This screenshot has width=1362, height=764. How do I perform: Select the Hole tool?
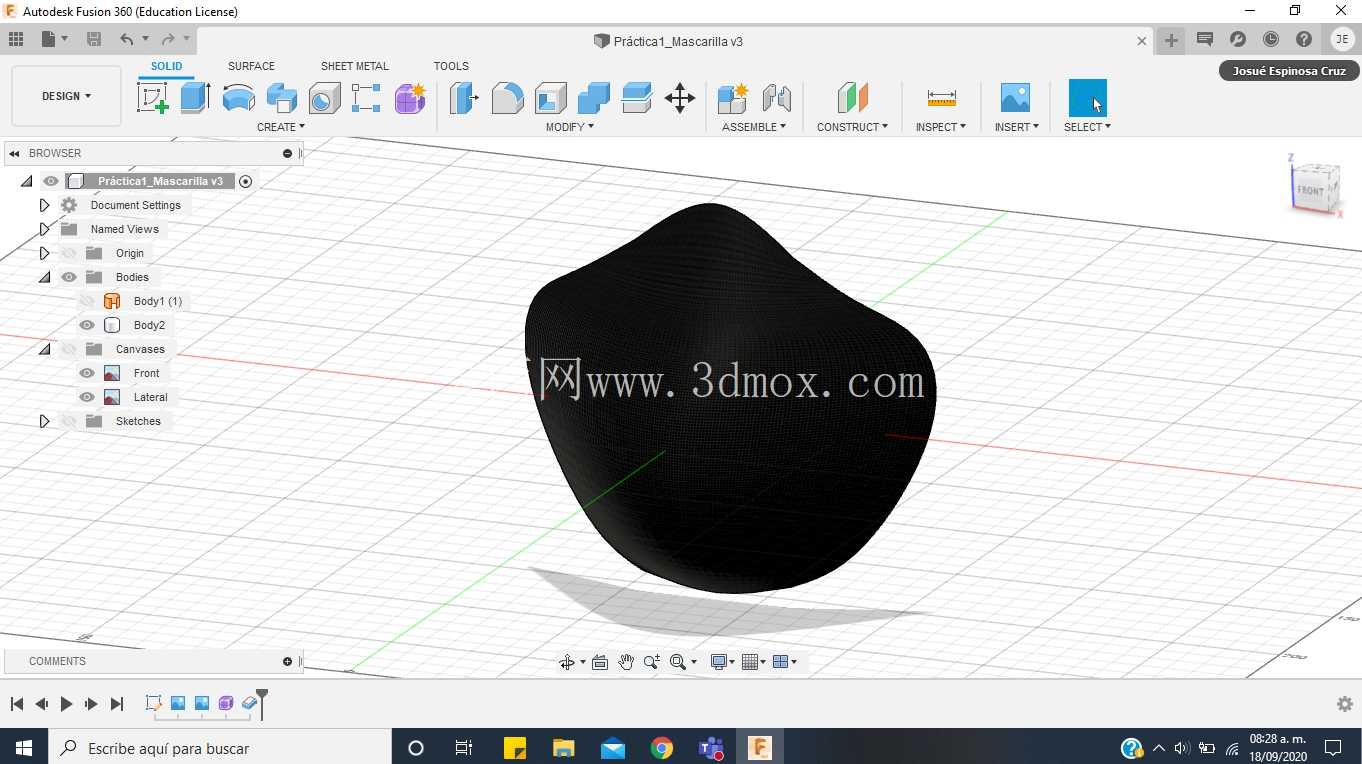click(324, 98)
